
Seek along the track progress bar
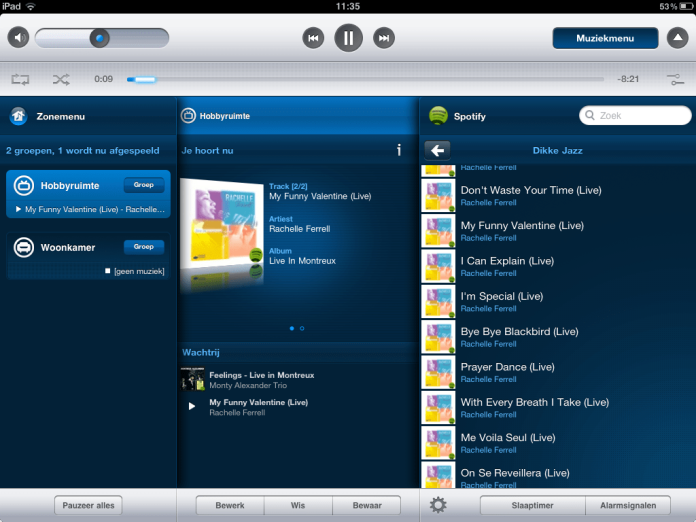tap(365, 79)
